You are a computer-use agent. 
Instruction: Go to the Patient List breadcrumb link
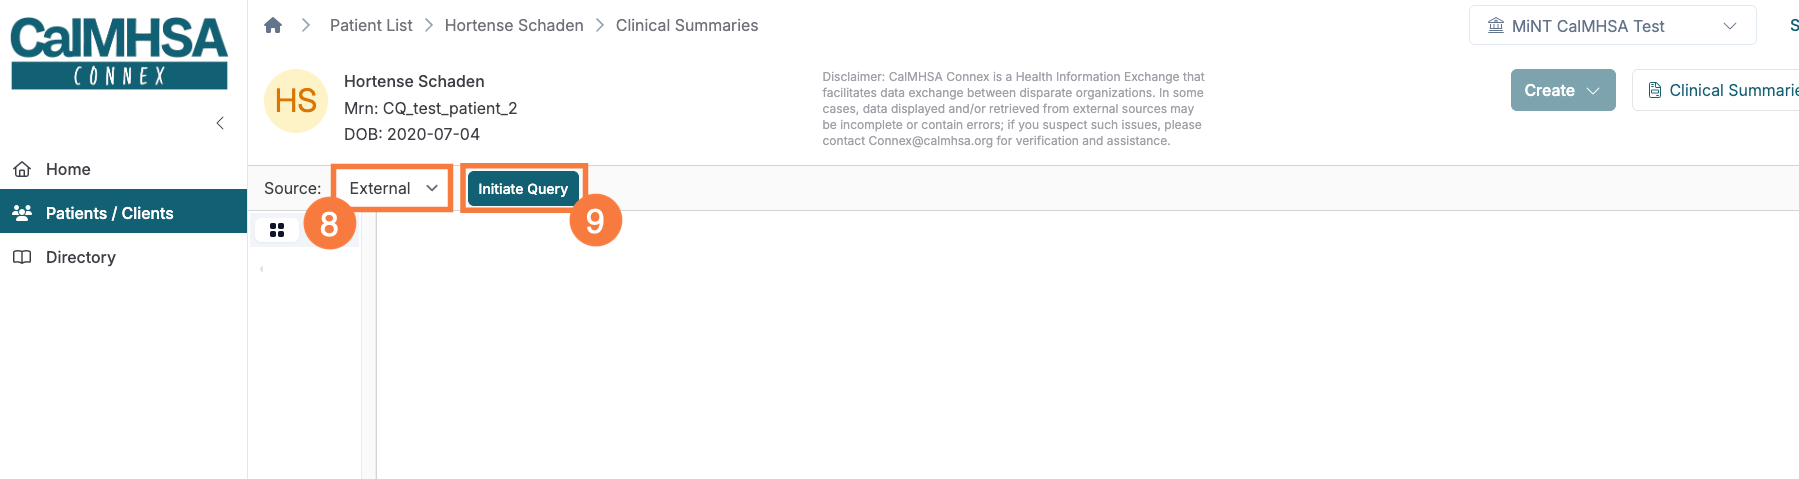[x=371, y=25]
